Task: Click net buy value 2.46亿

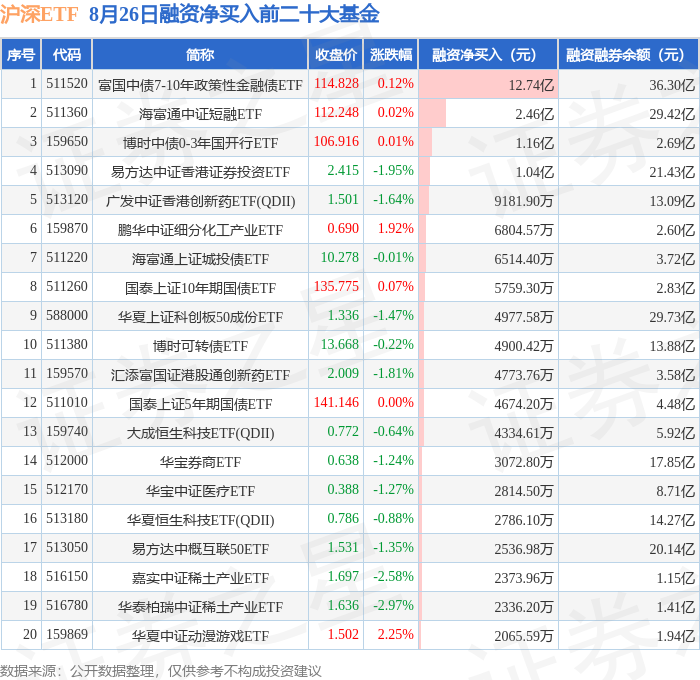Action: [534, 114]
